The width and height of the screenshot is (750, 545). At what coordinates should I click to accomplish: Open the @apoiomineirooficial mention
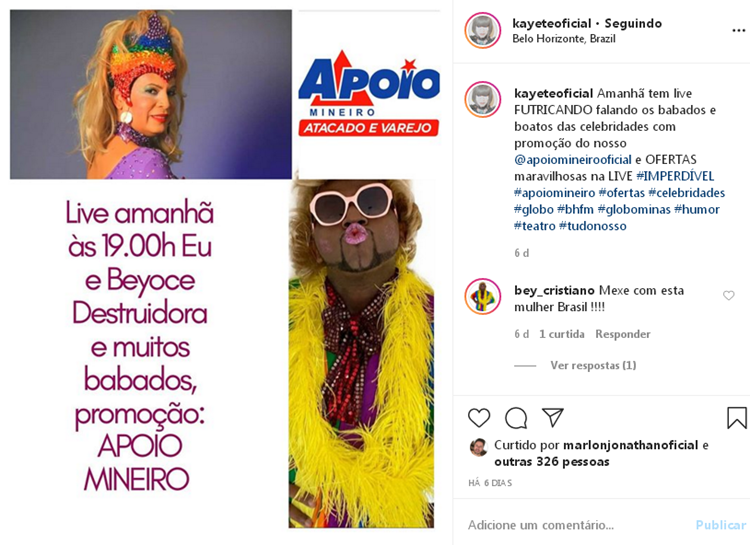[x=573, y=159]
